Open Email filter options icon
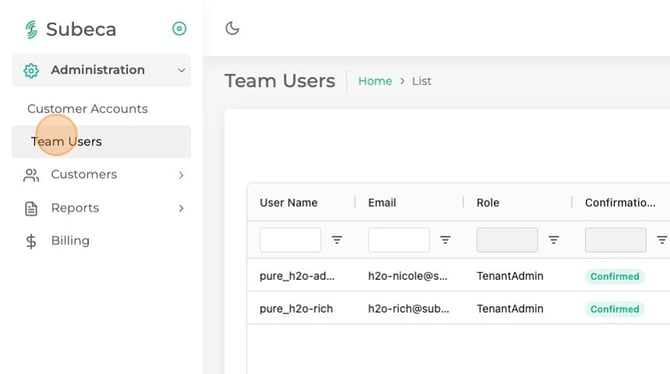Image resolution: width=670 pixels, height=374 pixels. coord(445,240)
